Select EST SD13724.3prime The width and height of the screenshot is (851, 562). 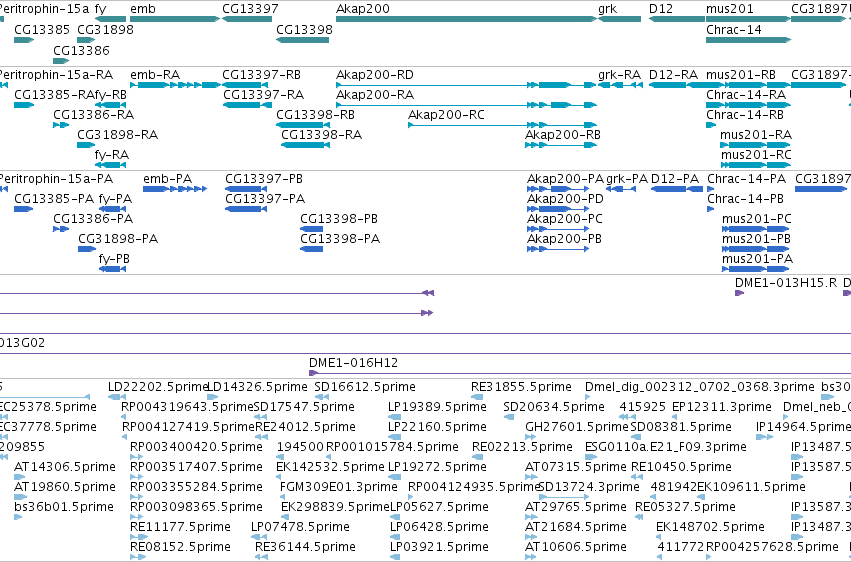coord(564,497)
